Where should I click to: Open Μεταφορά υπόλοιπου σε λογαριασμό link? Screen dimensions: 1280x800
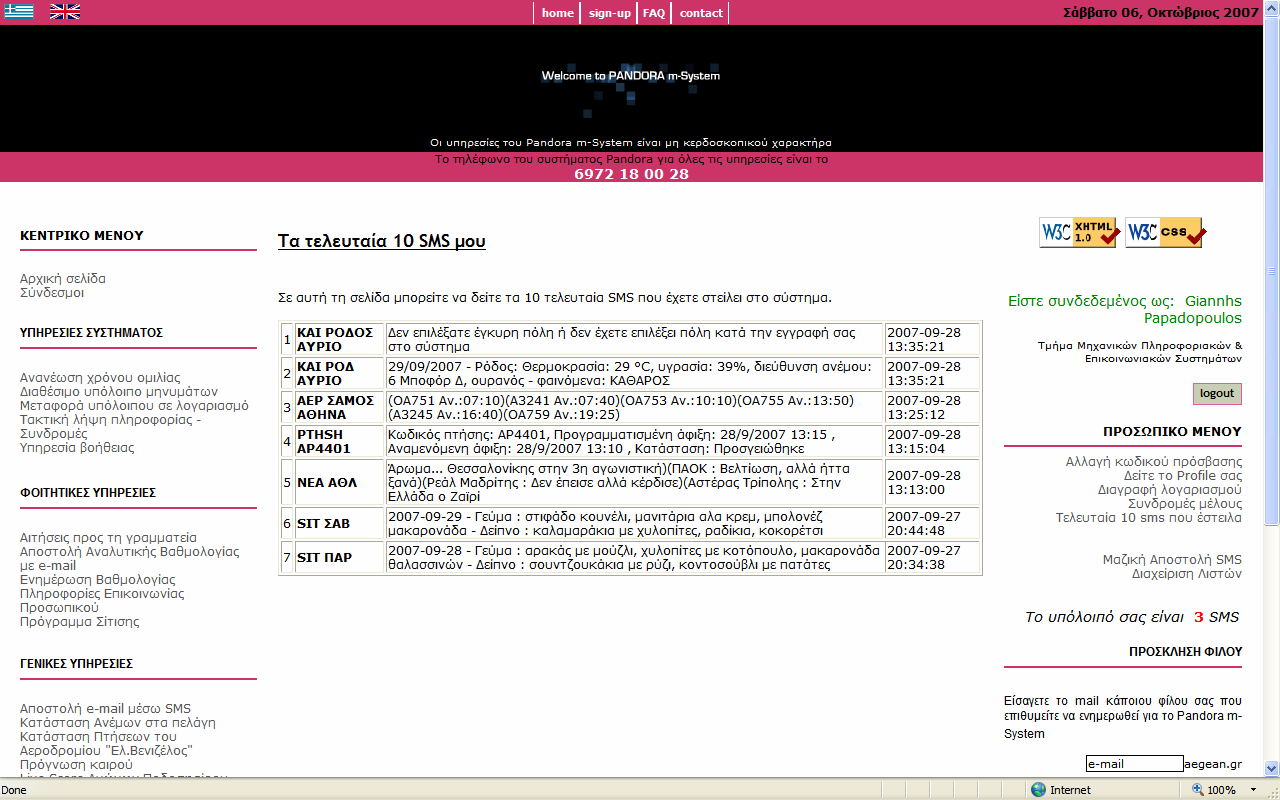click(134, 405)
